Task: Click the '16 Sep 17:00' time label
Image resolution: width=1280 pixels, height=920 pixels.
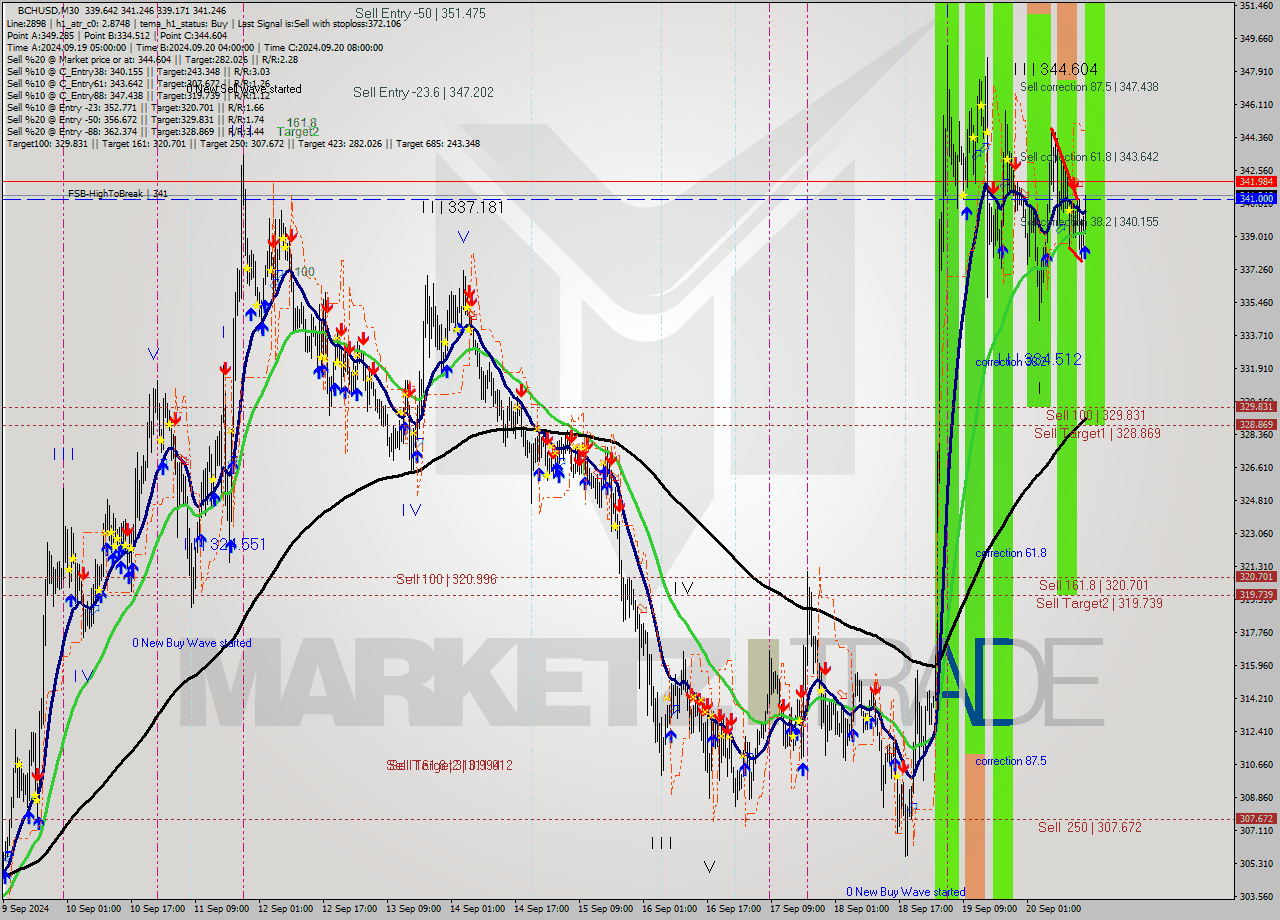Action: point(734,909)
